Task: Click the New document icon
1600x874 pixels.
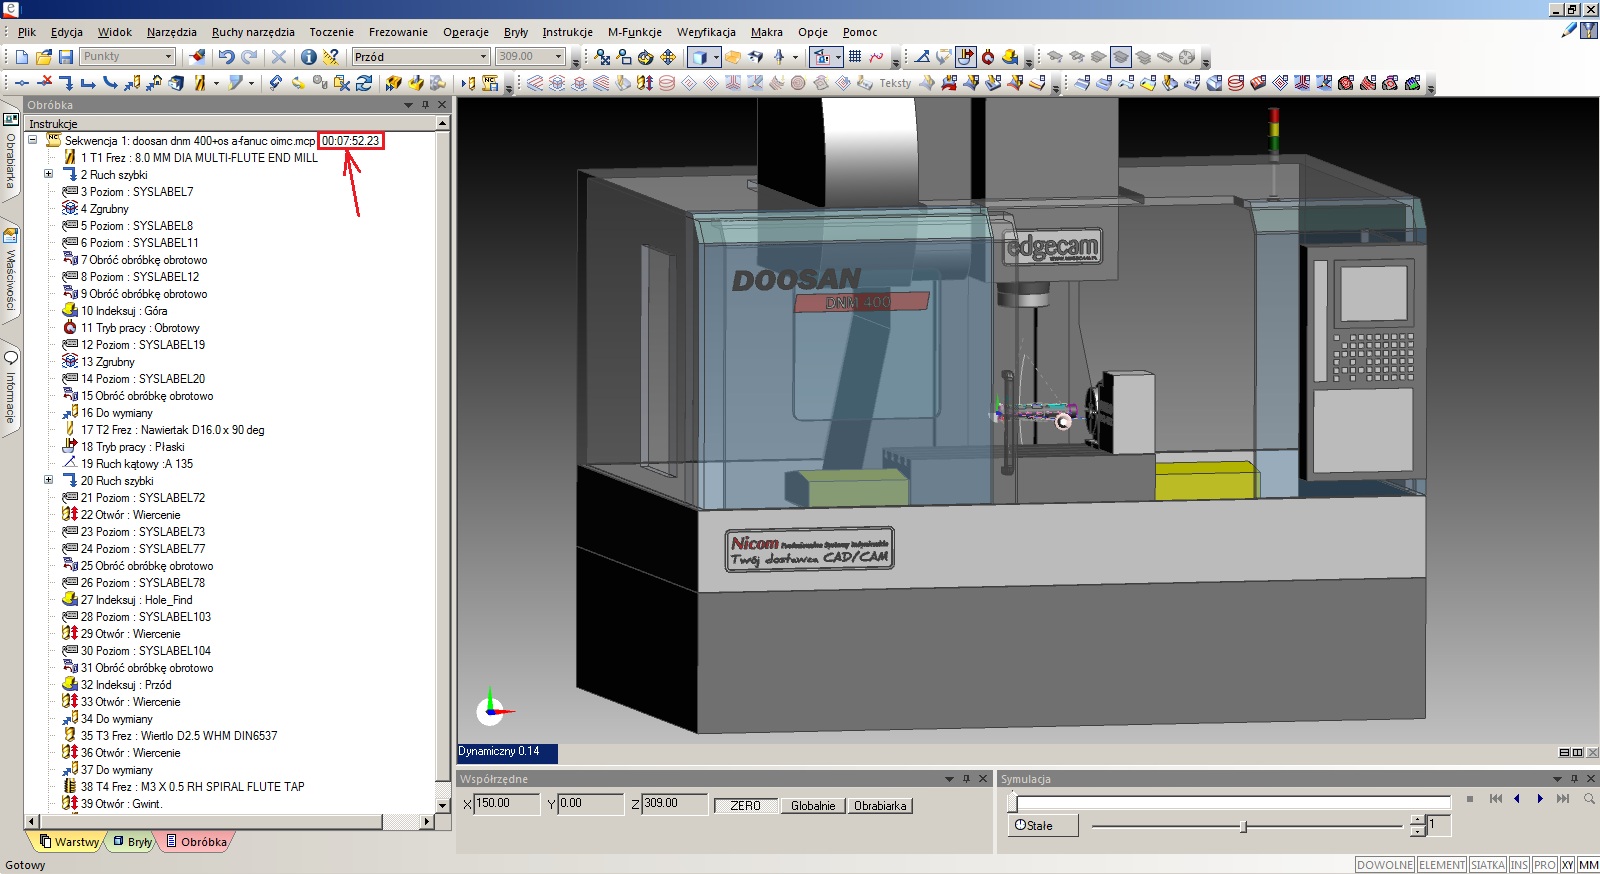Action: click(21, 57)
